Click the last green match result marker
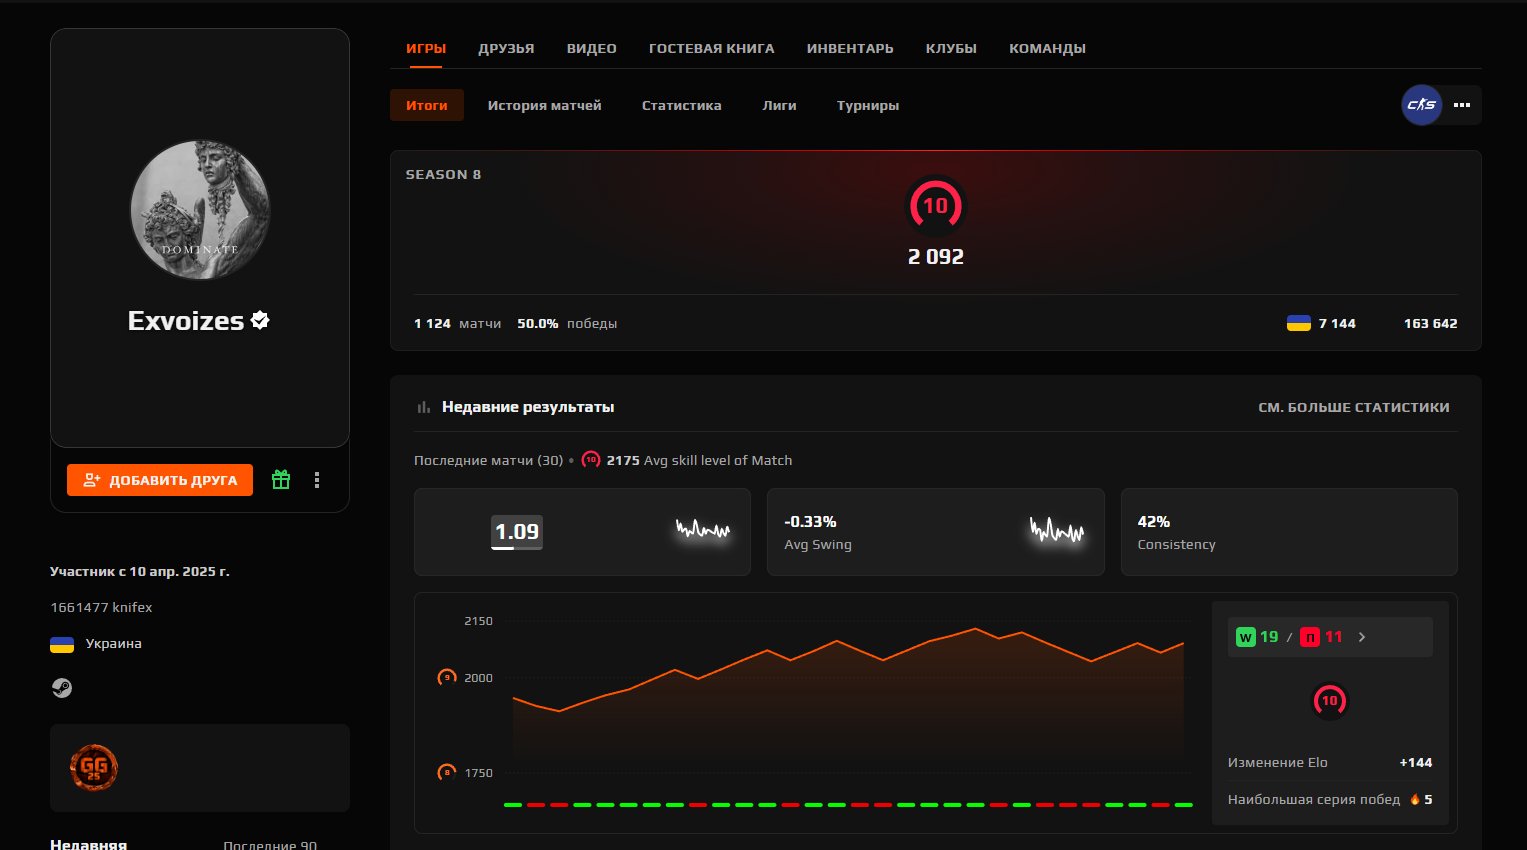This screenshot has width=1527, height=850. coord(1183,804)
